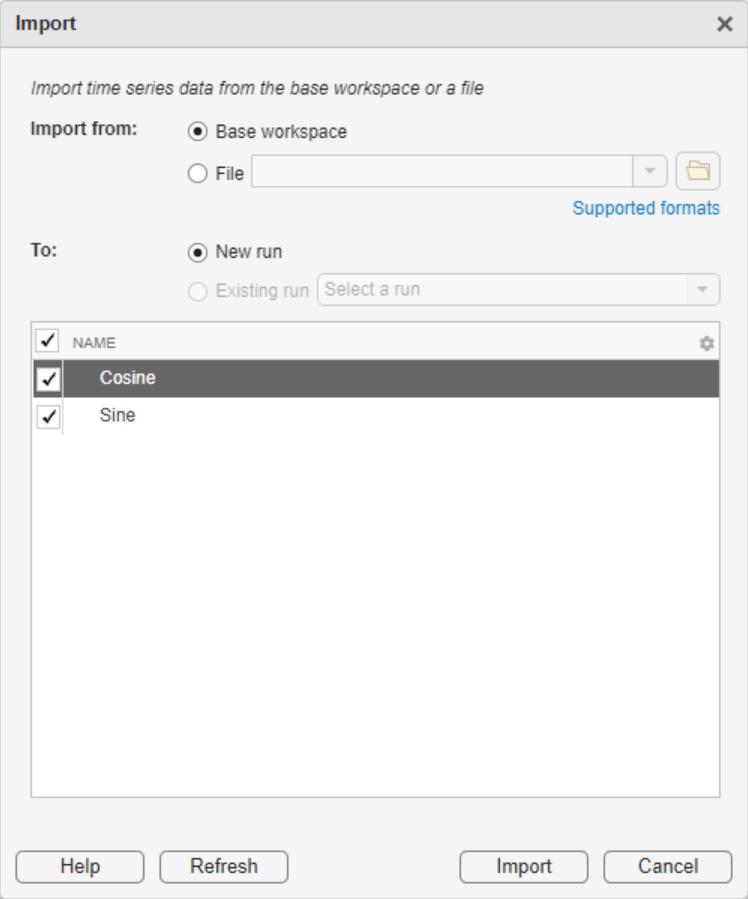The height and width of the screenshot is (899, 748).
Task: Click the Import button
Action: [523, 868]
